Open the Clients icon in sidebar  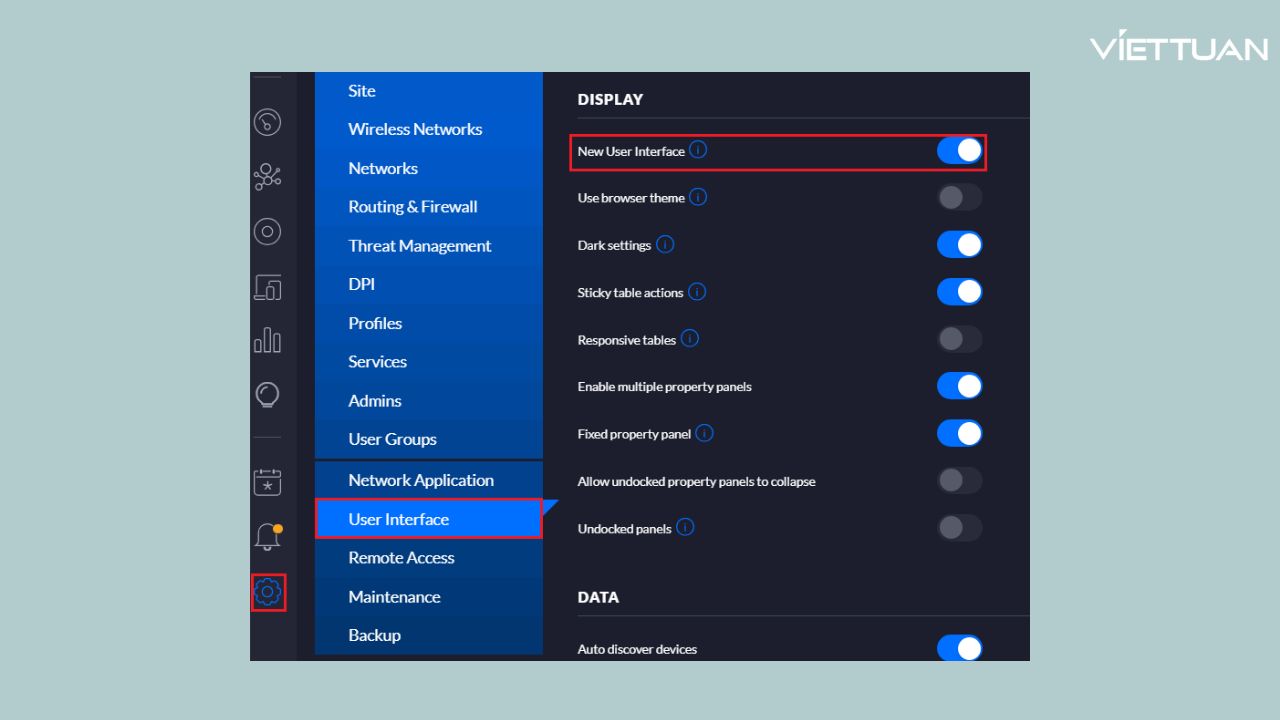click(x=267, y=287)
